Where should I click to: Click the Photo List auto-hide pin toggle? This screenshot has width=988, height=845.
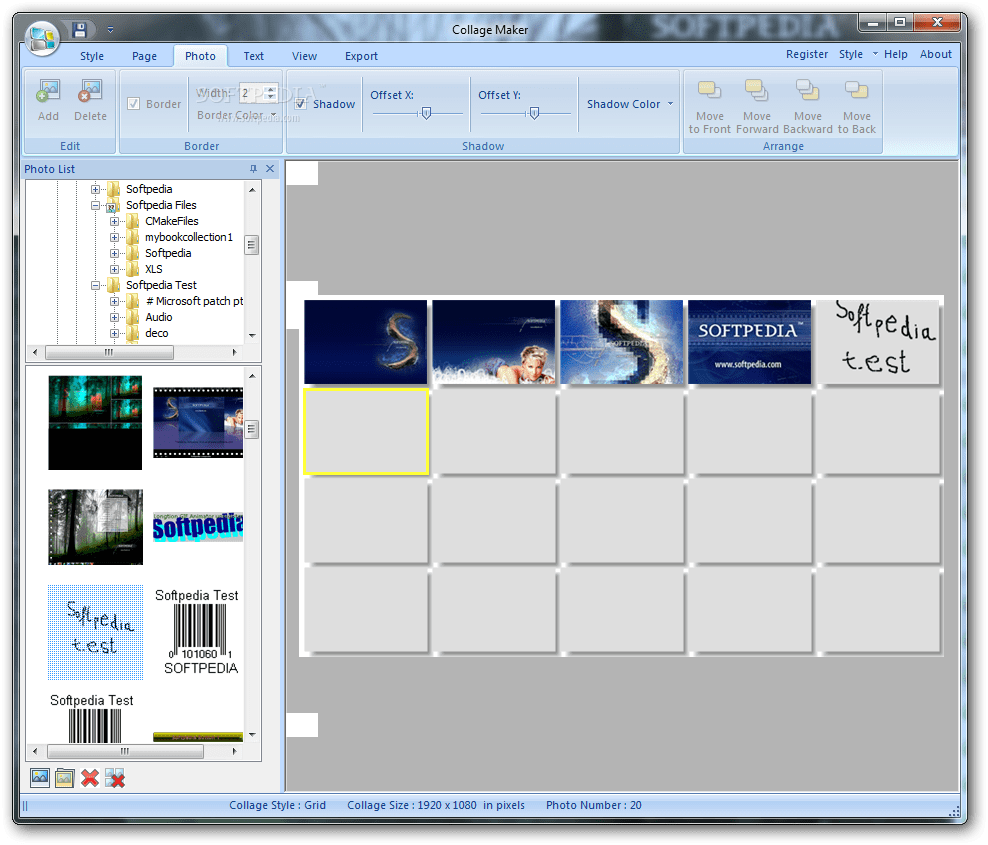pyautogui.click(x=252, y=169)
